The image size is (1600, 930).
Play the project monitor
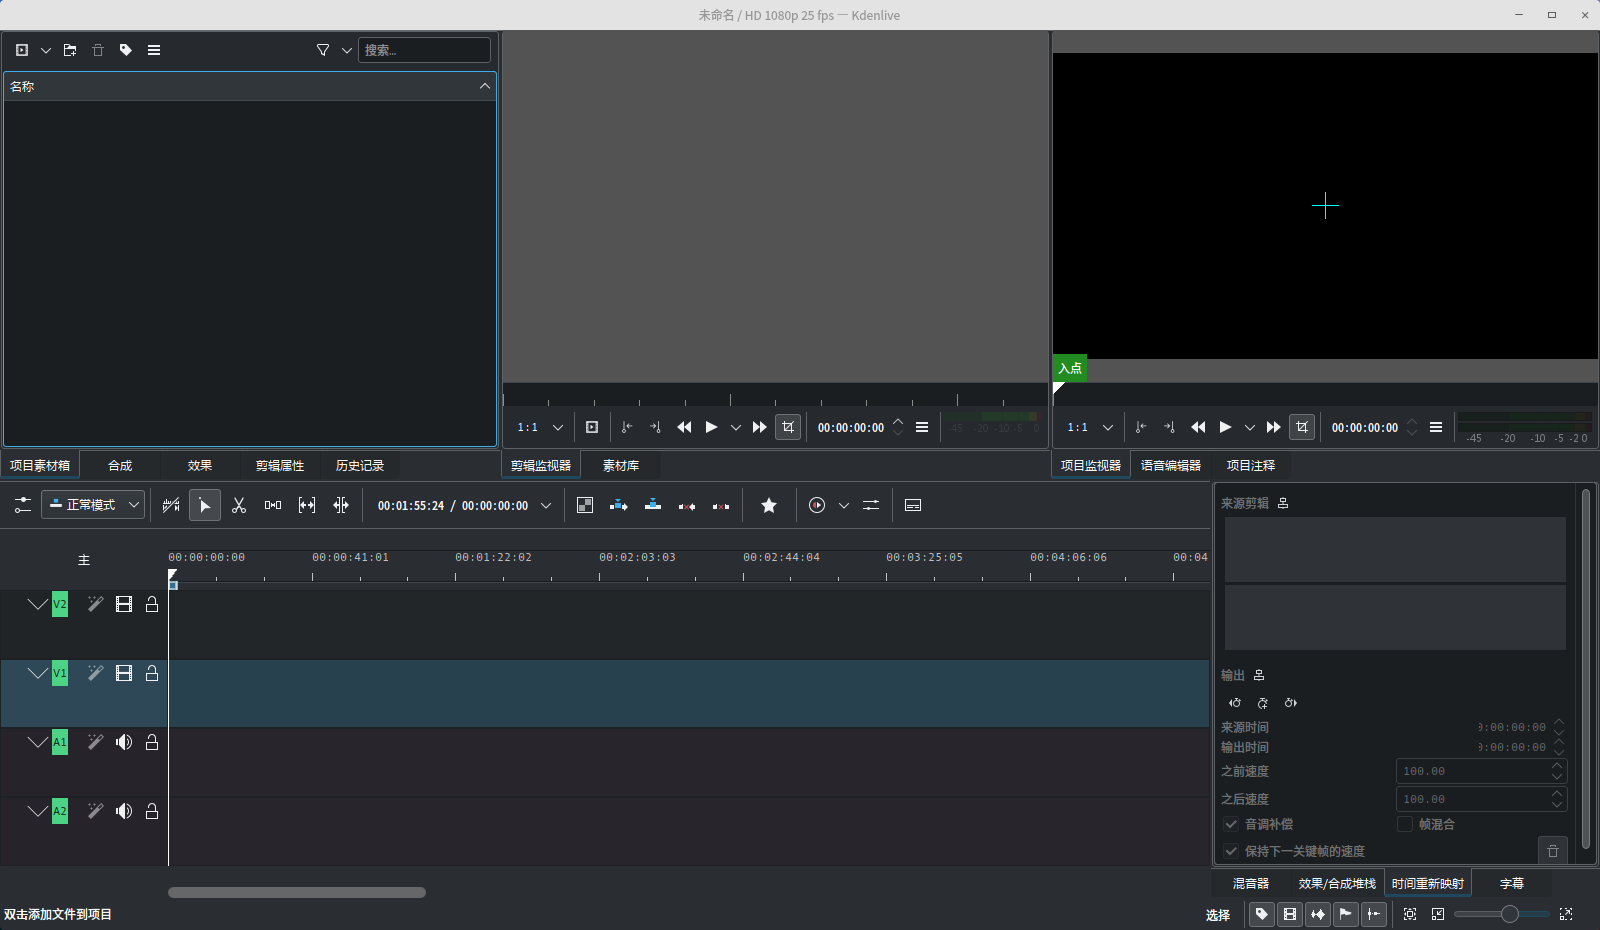click(1225, 427)
